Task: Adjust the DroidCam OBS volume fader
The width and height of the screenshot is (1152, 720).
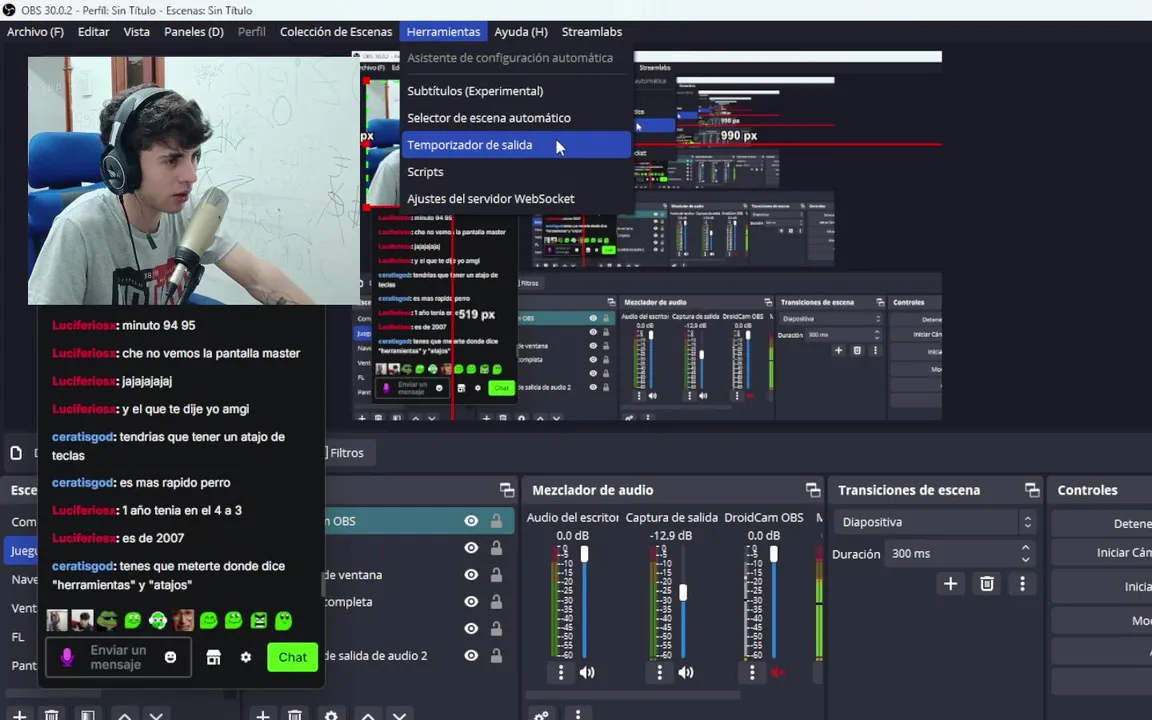Action: pyautogui.click(x=773, y=555)
